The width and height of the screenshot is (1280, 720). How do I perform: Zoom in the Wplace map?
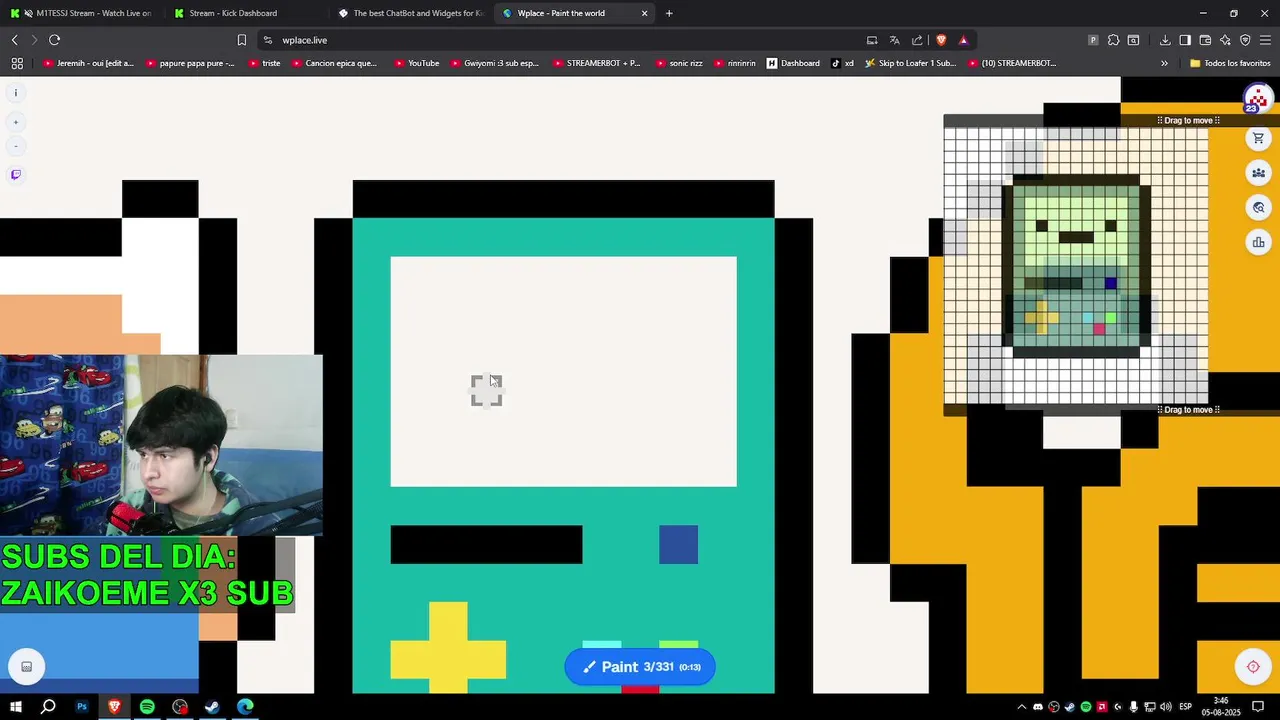click(x=15, y=122)
